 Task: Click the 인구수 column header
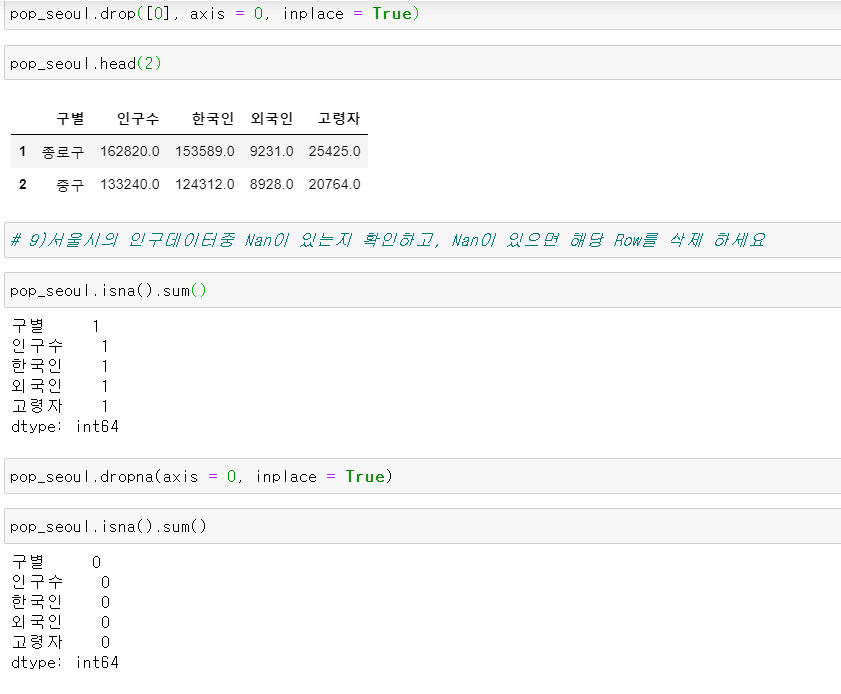(x=138, y=119)
